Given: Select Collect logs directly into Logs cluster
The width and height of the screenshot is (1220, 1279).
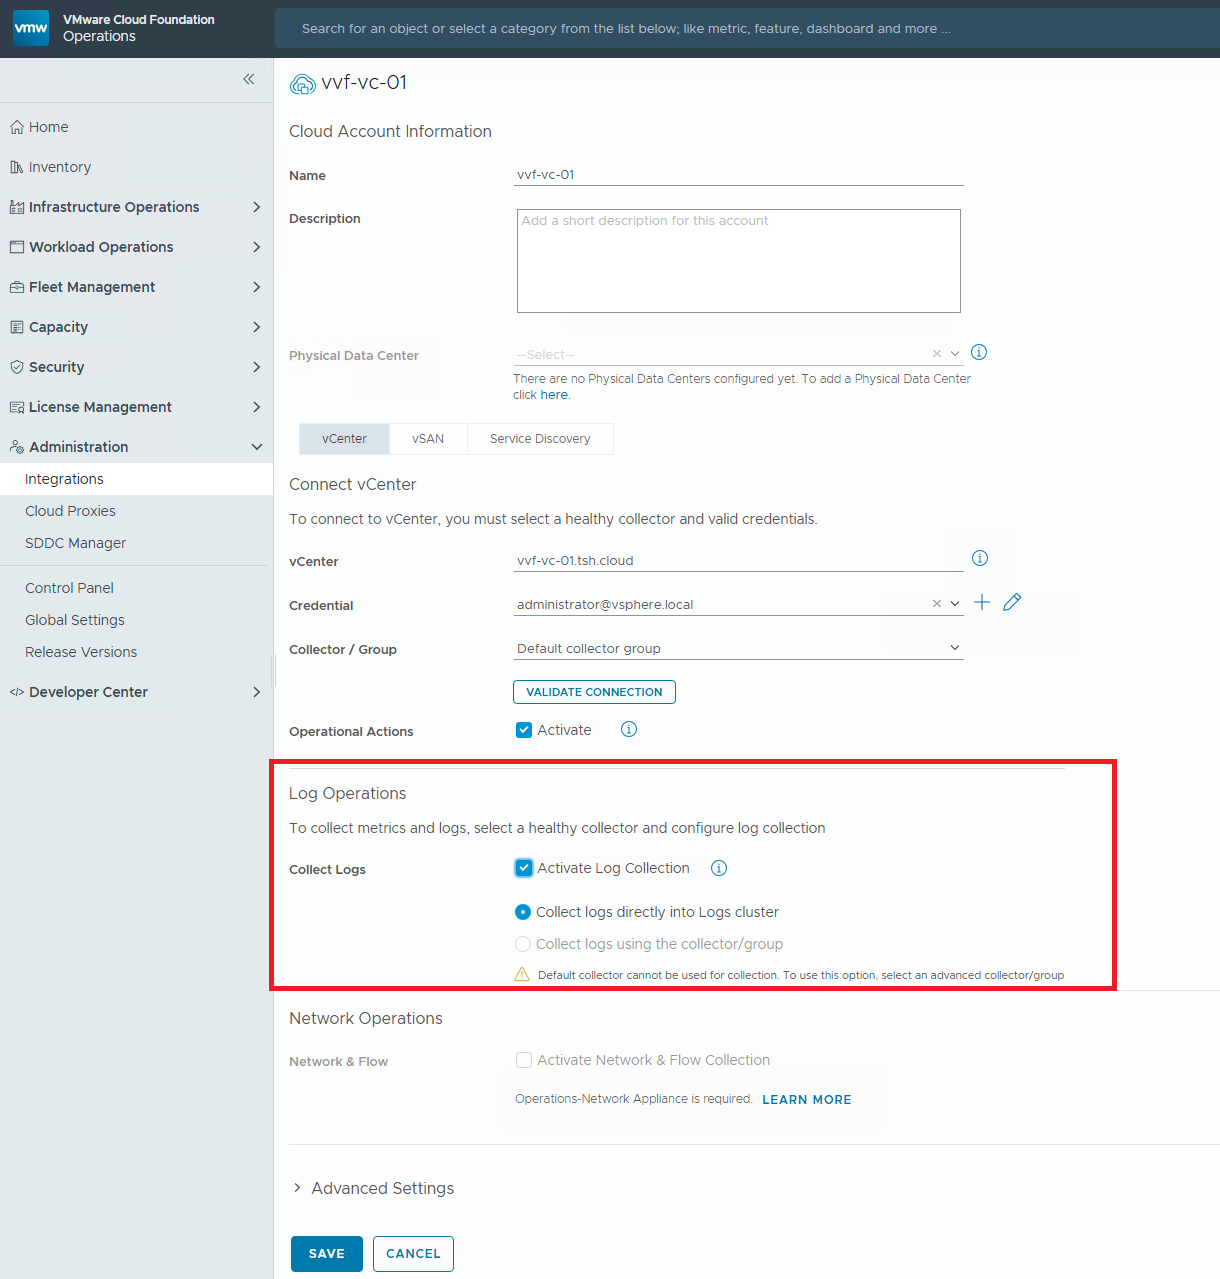Looking at the screenshot, I should (x=523, y=912).
